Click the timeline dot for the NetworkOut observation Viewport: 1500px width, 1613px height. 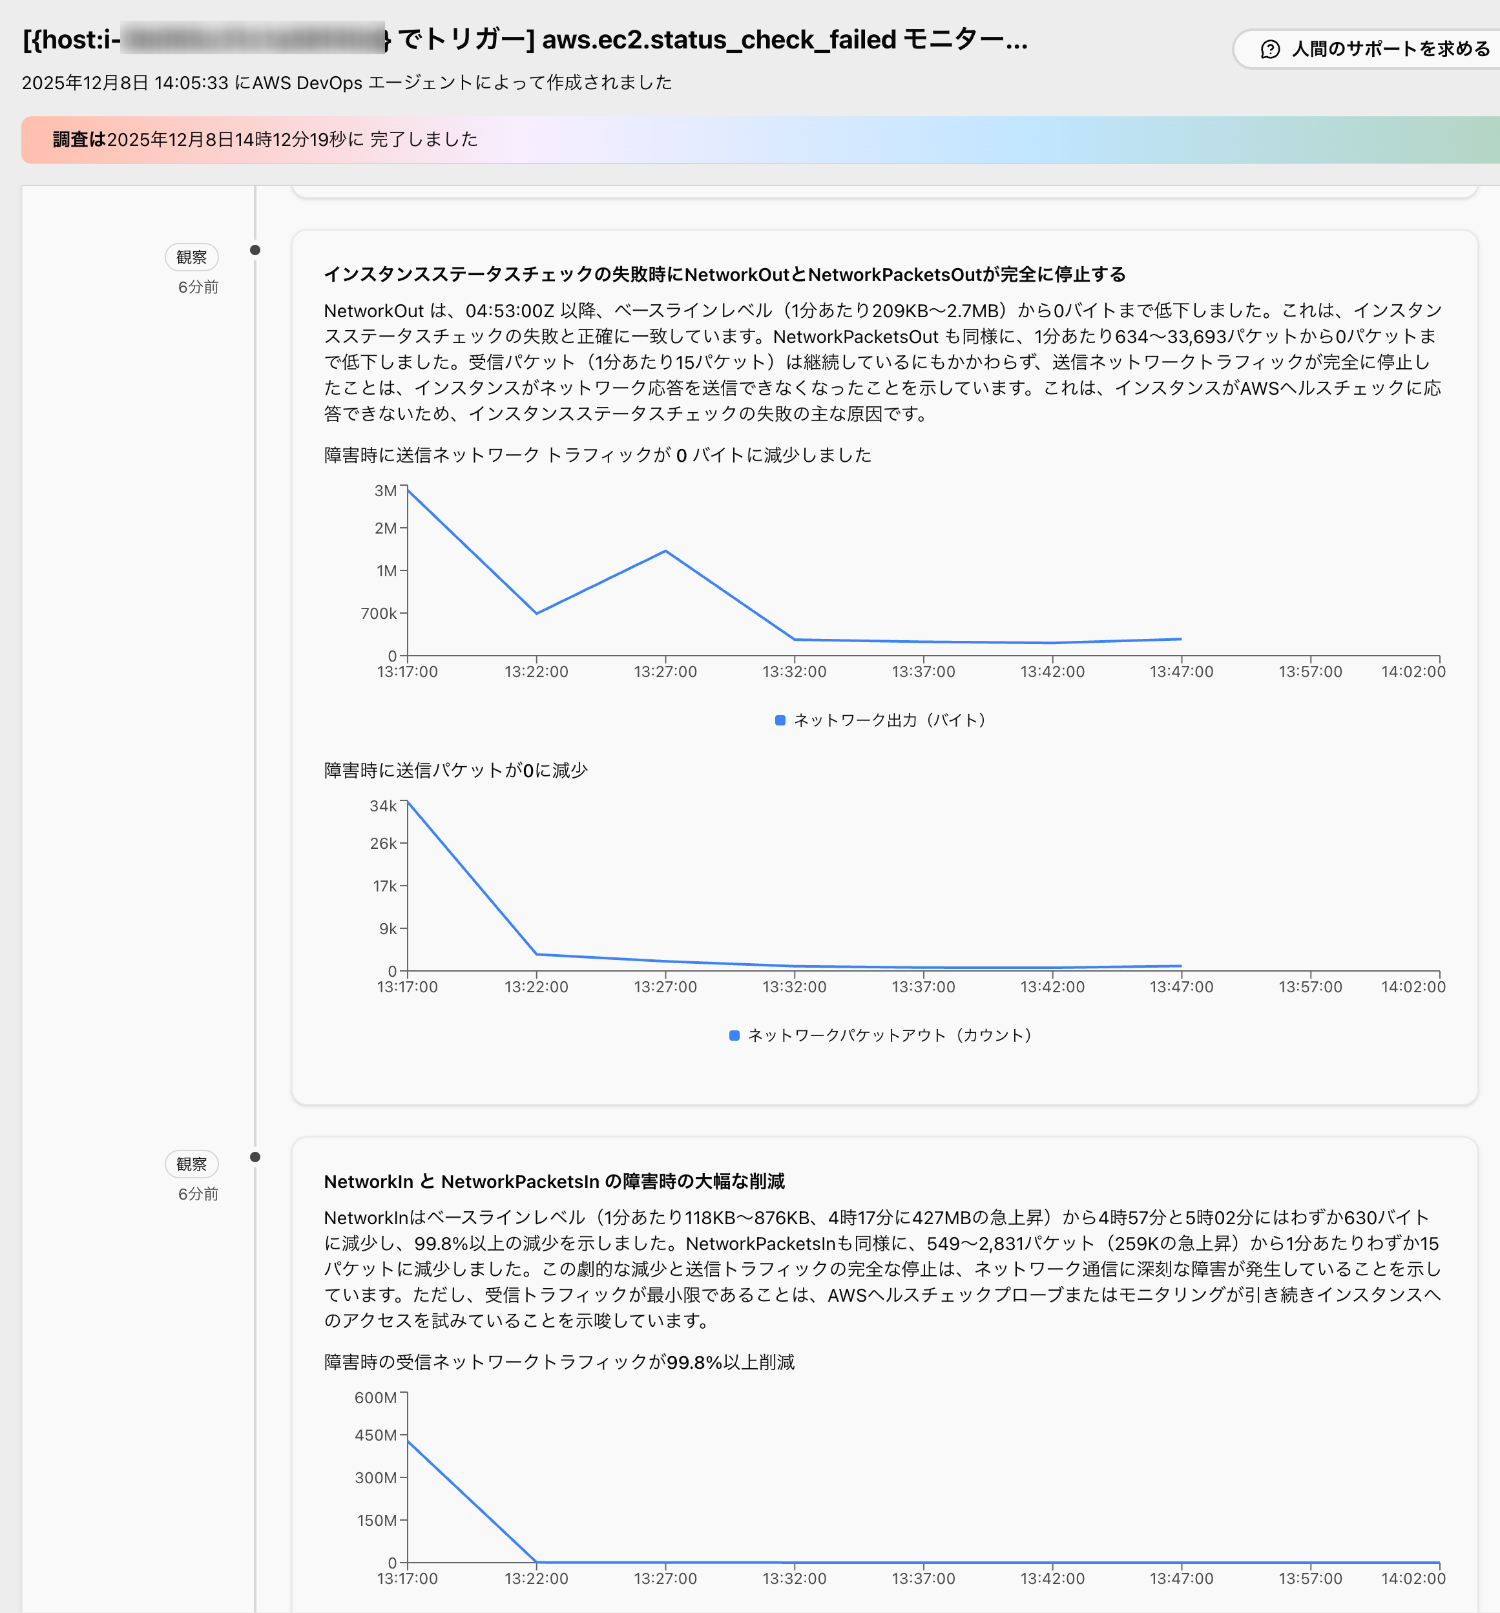(255, 250)
